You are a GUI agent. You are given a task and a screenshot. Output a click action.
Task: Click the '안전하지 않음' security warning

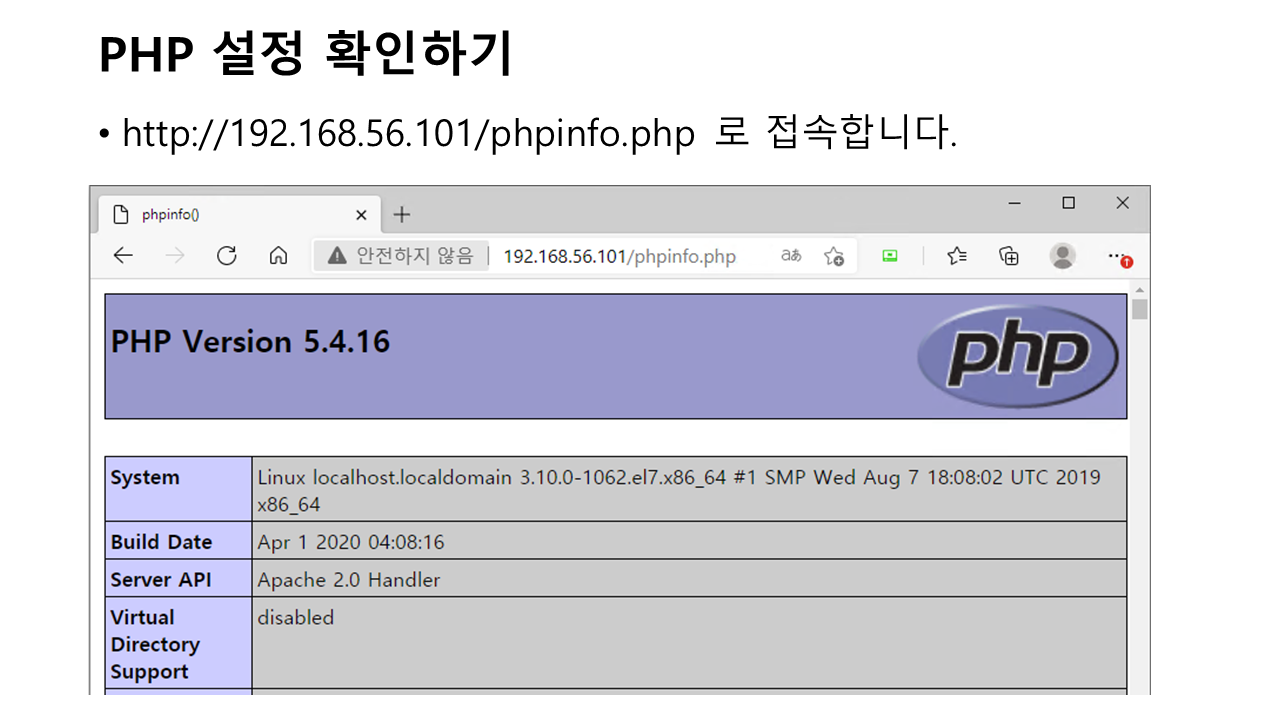click(401, 256)
